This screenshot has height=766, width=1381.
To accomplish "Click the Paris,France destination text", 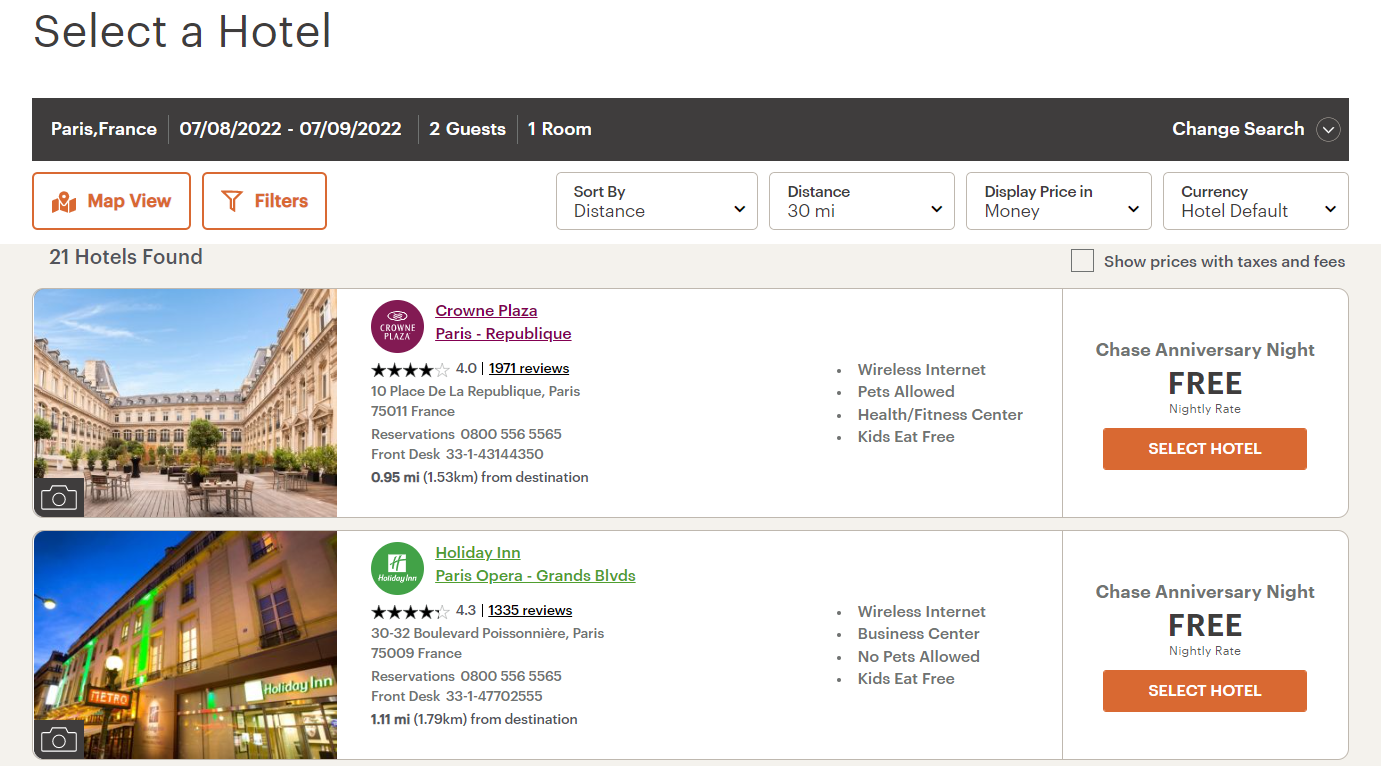I will [104, 129].
